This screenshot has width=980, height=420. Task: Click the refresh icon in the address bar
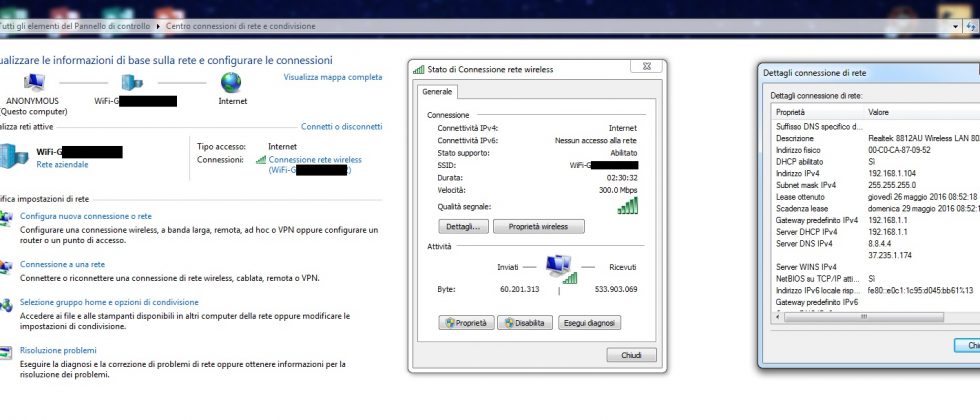(972, 26)
